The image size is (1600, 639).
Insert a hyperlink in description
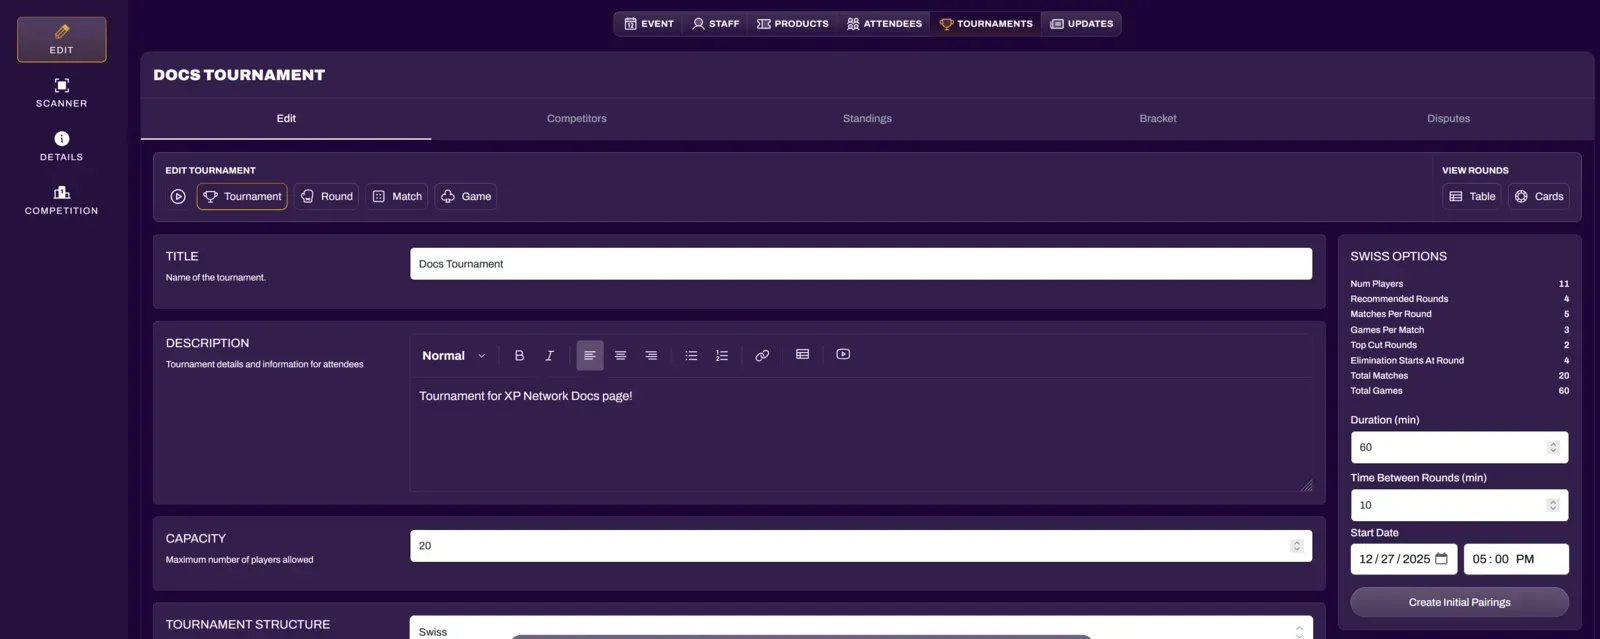pyautogui.click(x=762, y=355)
